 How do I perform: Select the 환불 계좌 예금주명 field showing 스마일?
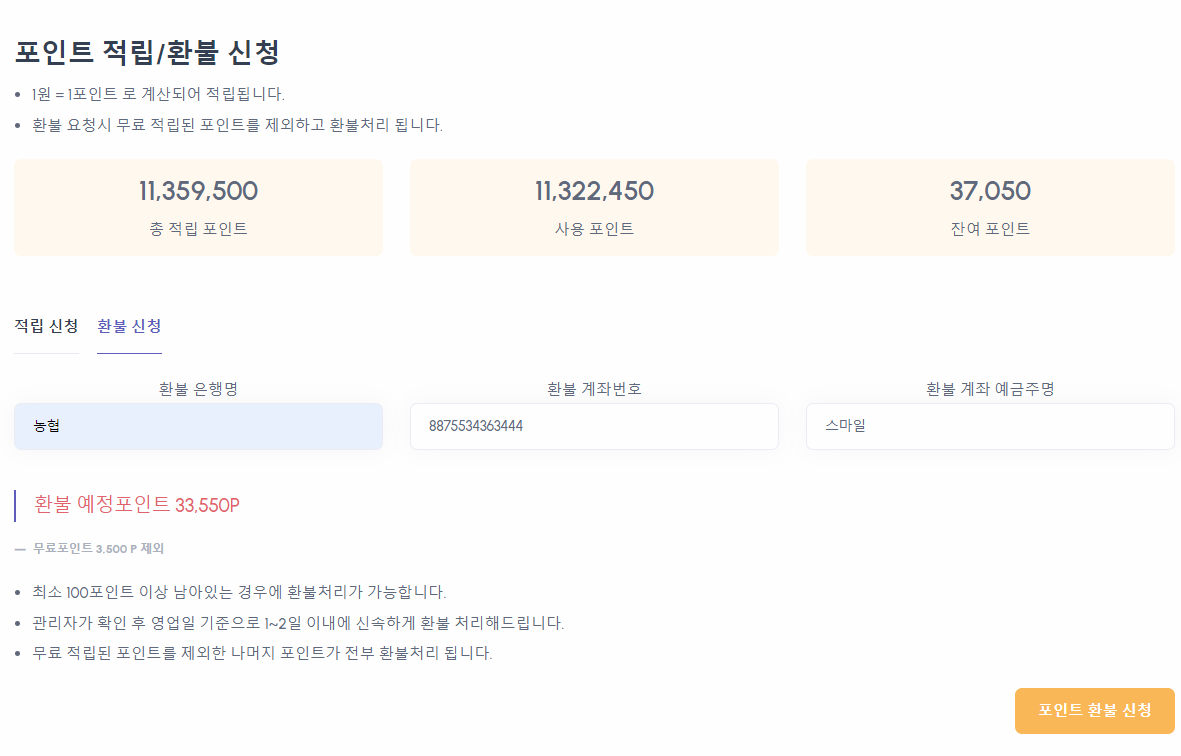pyautogui.click(x=990, y=425)
